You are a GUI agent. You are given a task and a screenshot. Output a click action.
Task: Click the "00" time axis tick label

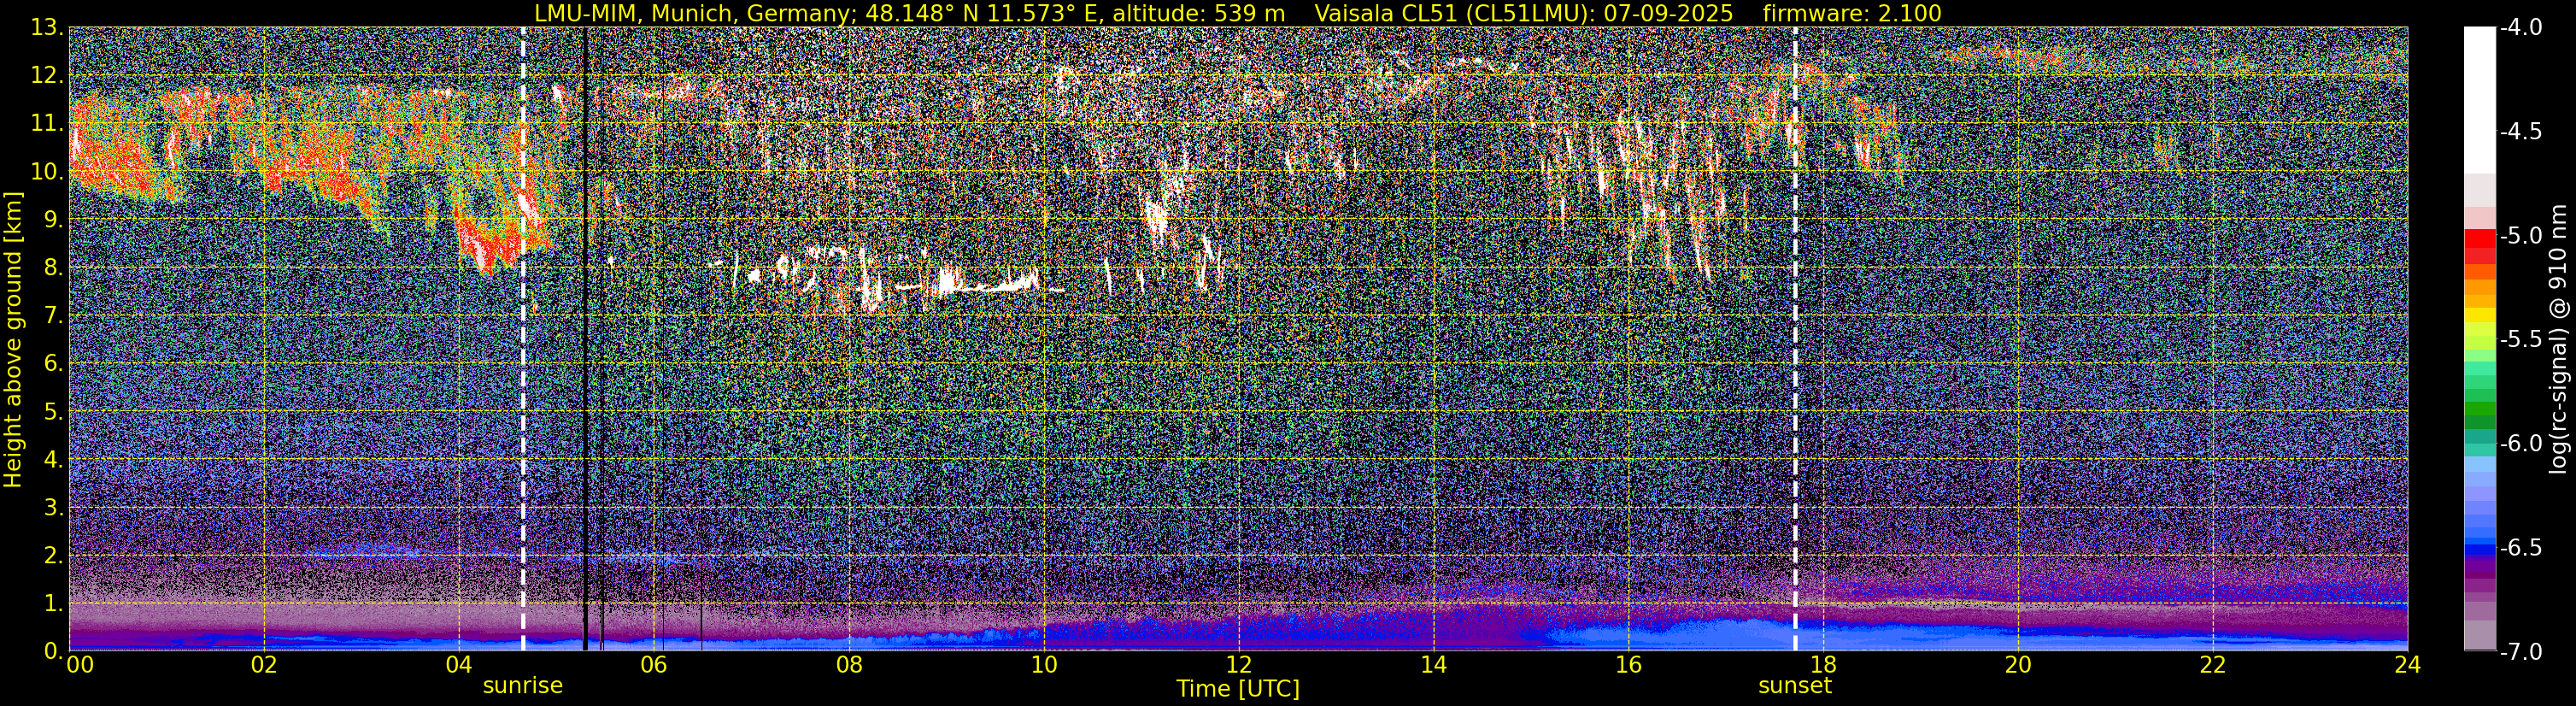tap(80, 665)
